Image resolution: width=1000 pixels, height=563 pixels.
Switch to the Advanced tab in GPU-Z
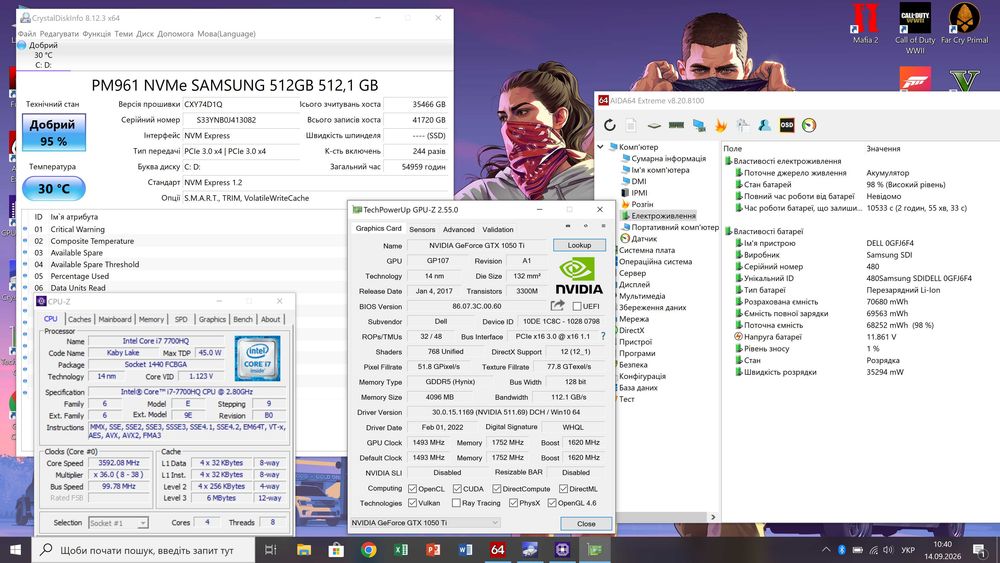(459, 230)
